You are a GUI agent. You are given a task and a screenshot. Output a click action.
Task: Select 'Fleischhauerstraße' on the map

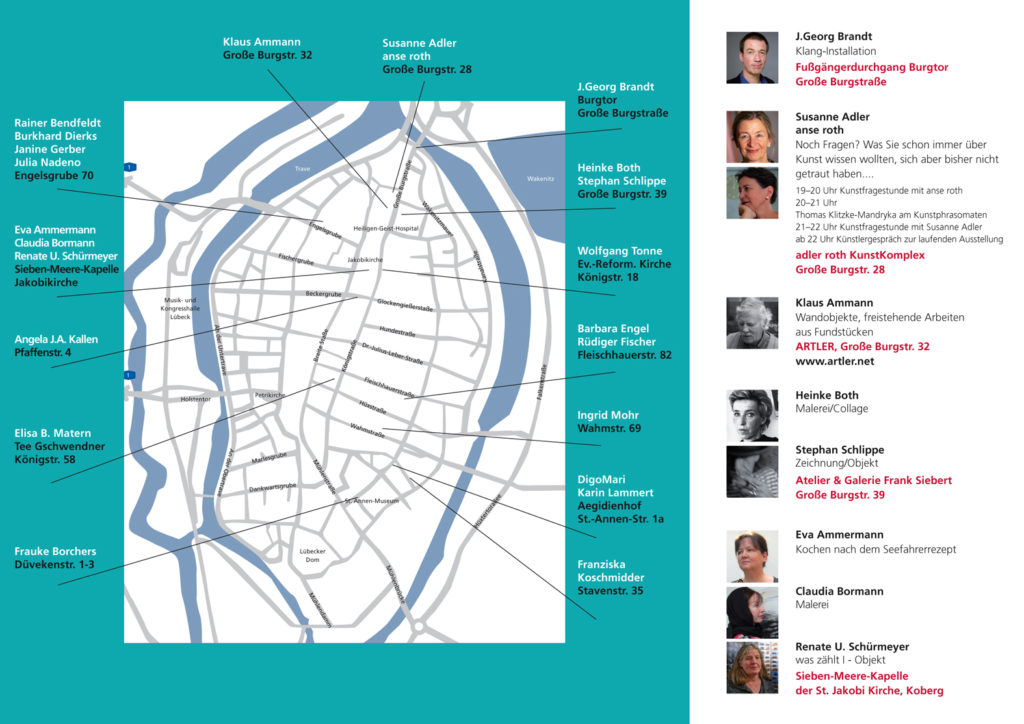pyautogui.click(x=389, y=387)
